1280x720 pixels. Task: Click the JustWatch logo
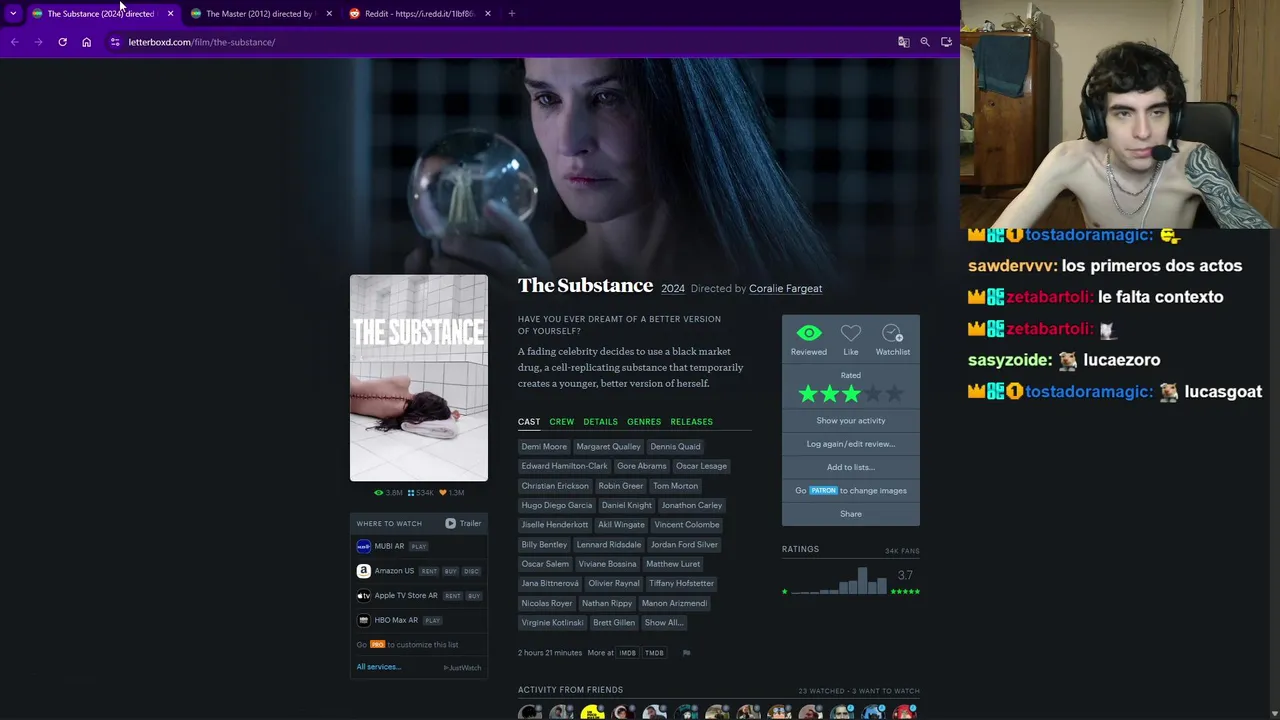pos(463,668)
